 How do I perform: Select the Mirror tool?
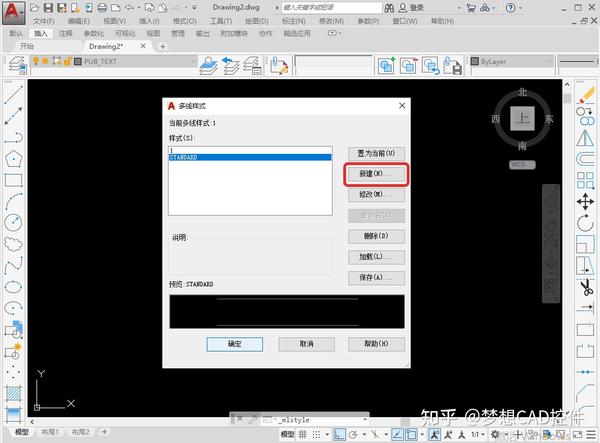pos(585,138)
